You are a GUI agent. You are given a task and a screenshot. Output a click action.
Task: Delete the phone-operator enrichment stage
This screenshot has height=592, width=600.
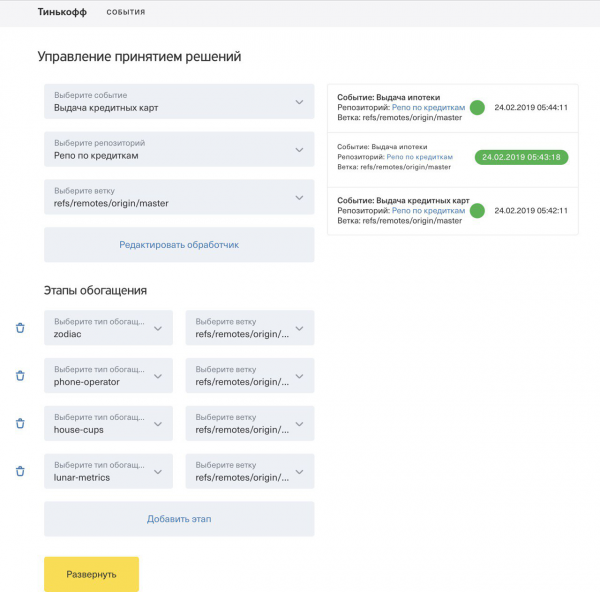tap(20, 376)
